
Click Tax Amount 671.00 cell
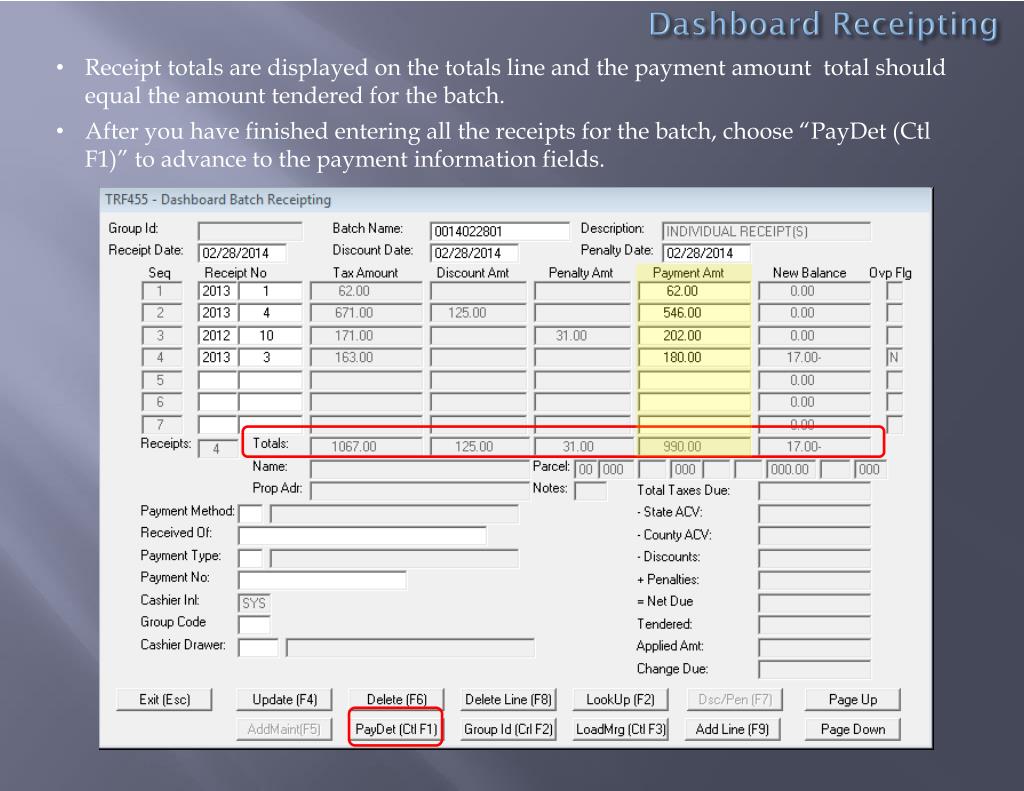(366, 314)
